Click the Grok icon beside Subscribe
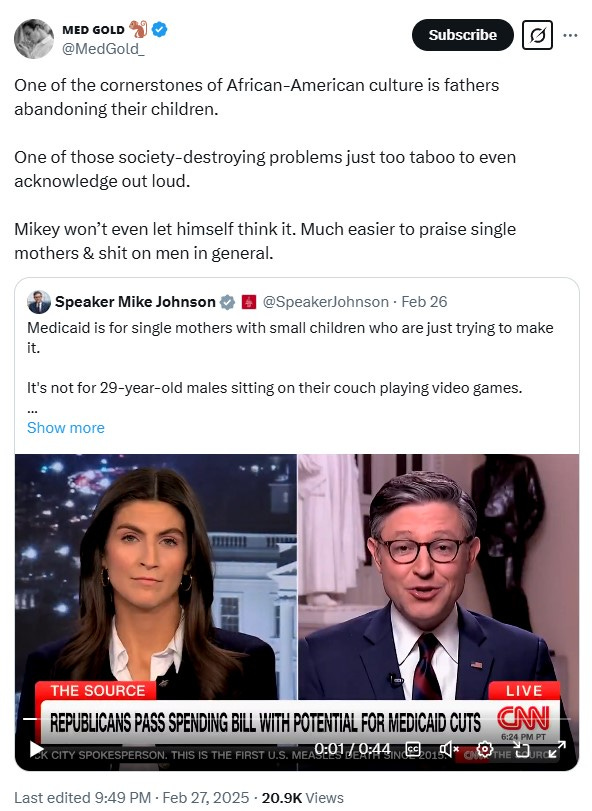 [537, 35]
